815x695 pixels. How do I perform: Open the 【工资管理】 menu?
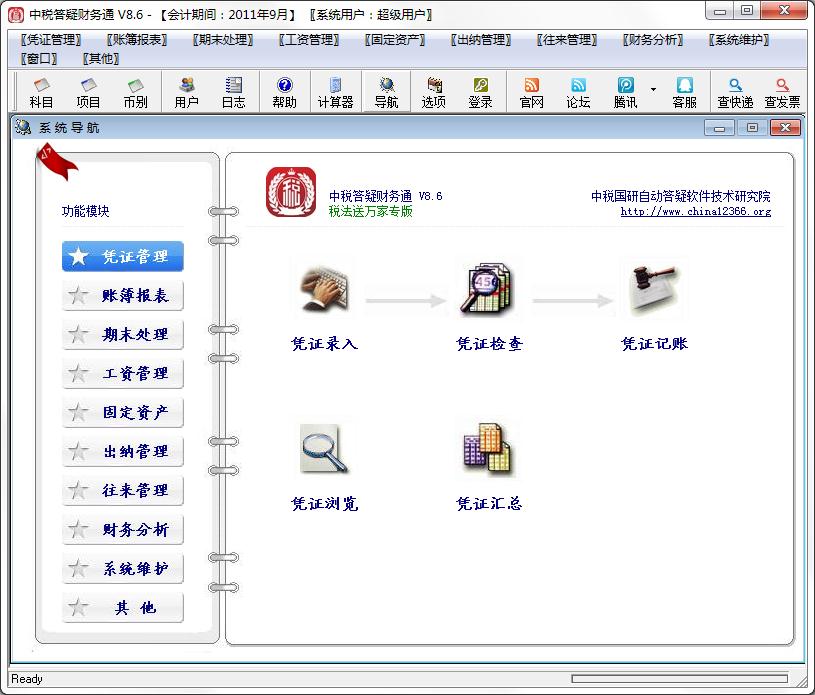(309, 40)
